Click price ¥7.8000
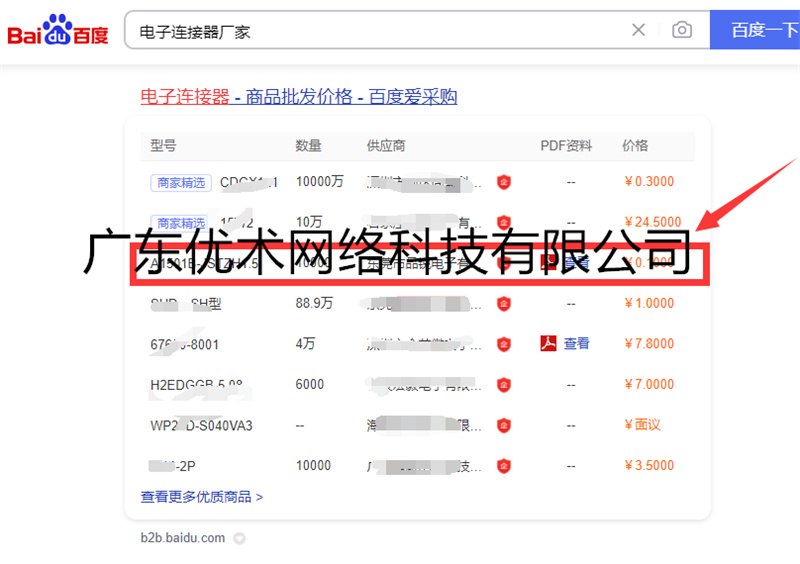 tap(649, 344)
